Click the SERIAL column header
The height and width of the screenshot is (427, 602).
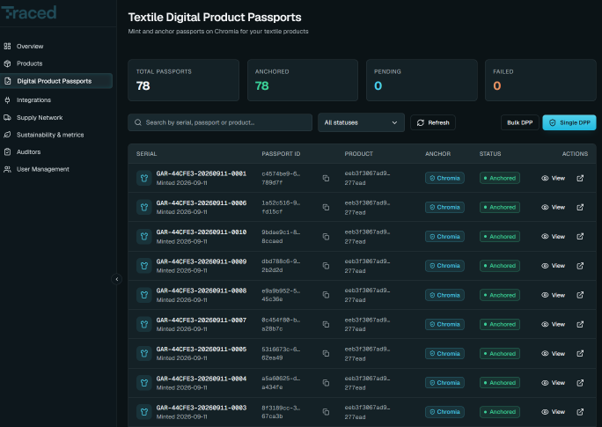pos(146,154)
